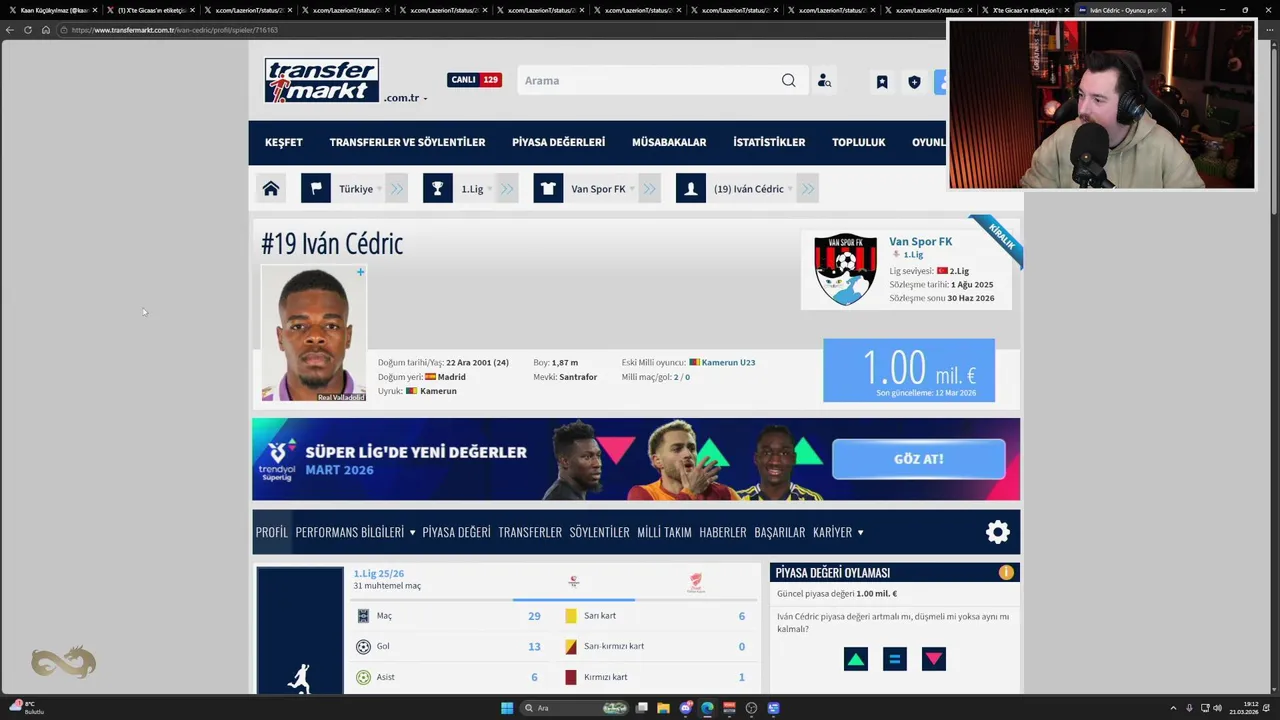Click the browser reload icon
Viewport: 1280px width, 720px height.
(28, 30)
